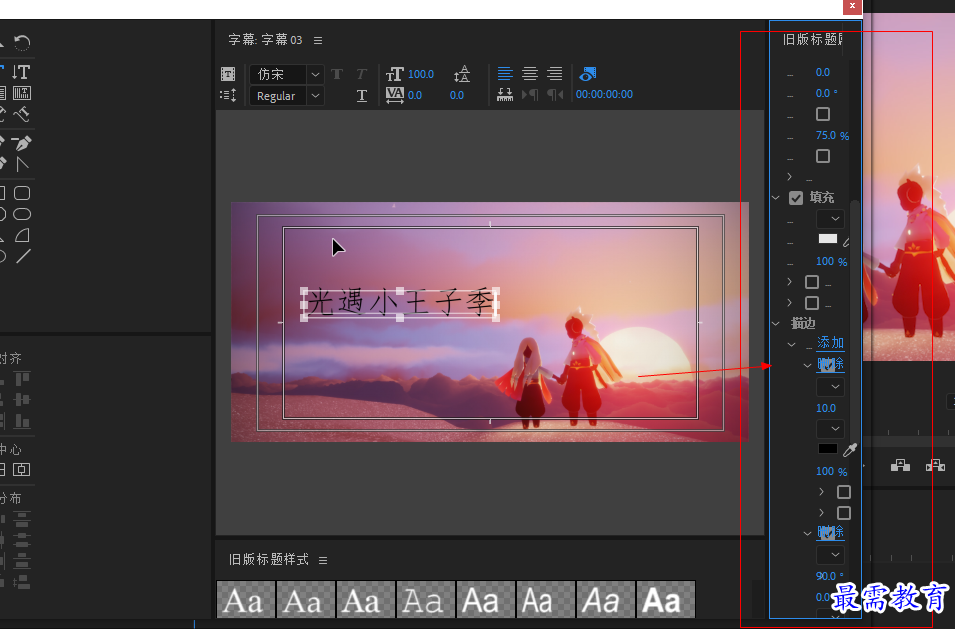Enable first checkbox under fill 100 %
The image size is (955, 629).
[x=812, y=282]
